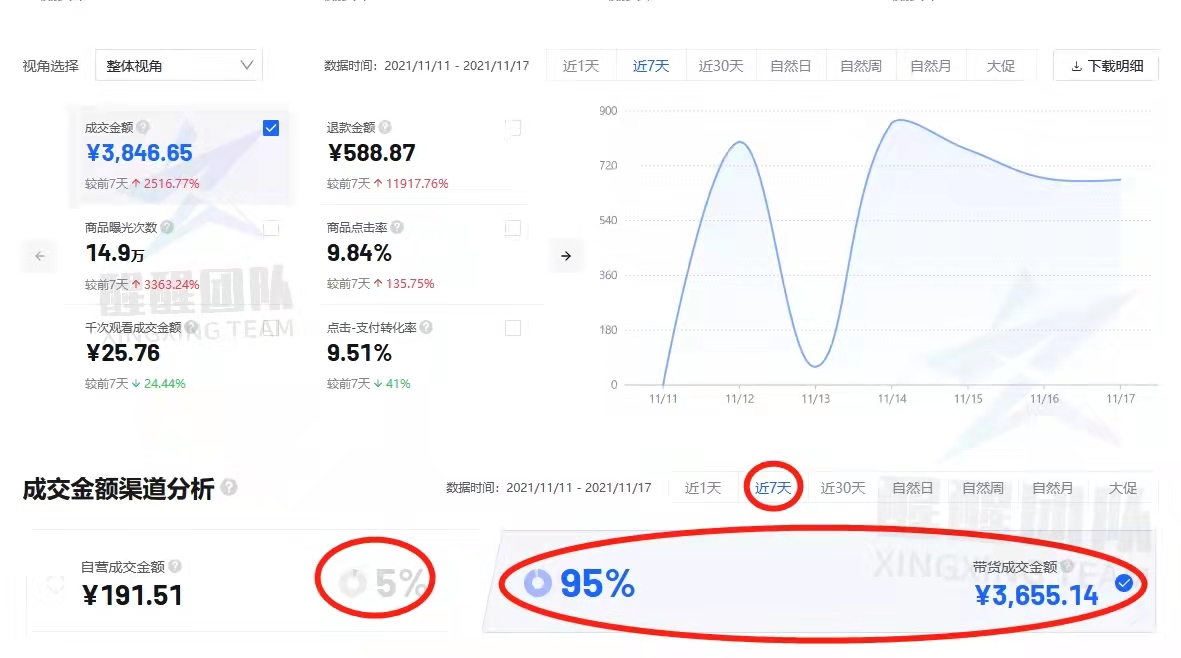Click the help icon beside 商品点击率

tap(397, 227)
